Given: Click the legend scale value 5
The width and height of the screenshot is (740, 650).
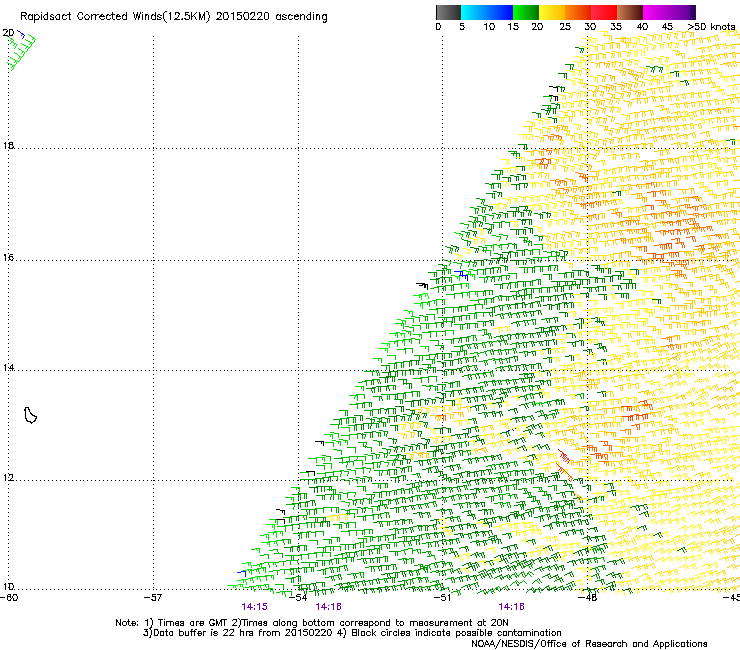Looking at the screenshot, I should coord(462,27).
